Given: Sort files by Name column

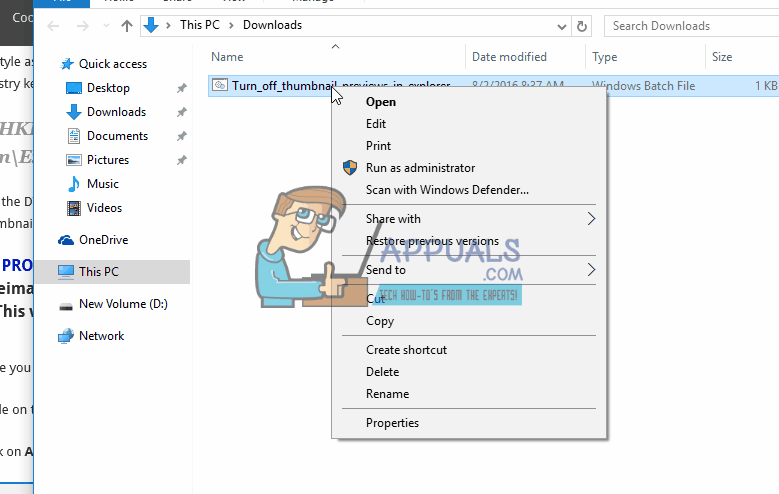Looking at the screenshot, I should point(227,57).
